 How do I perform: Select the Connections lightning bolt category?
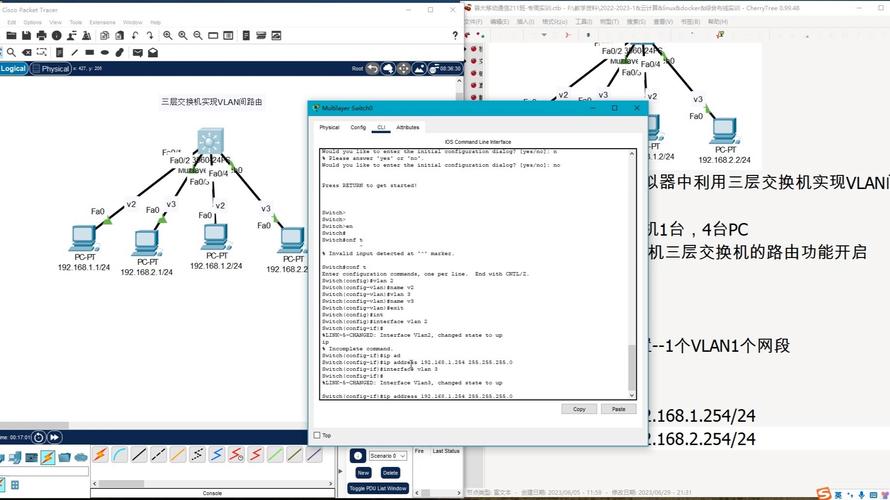click(46, 457)
